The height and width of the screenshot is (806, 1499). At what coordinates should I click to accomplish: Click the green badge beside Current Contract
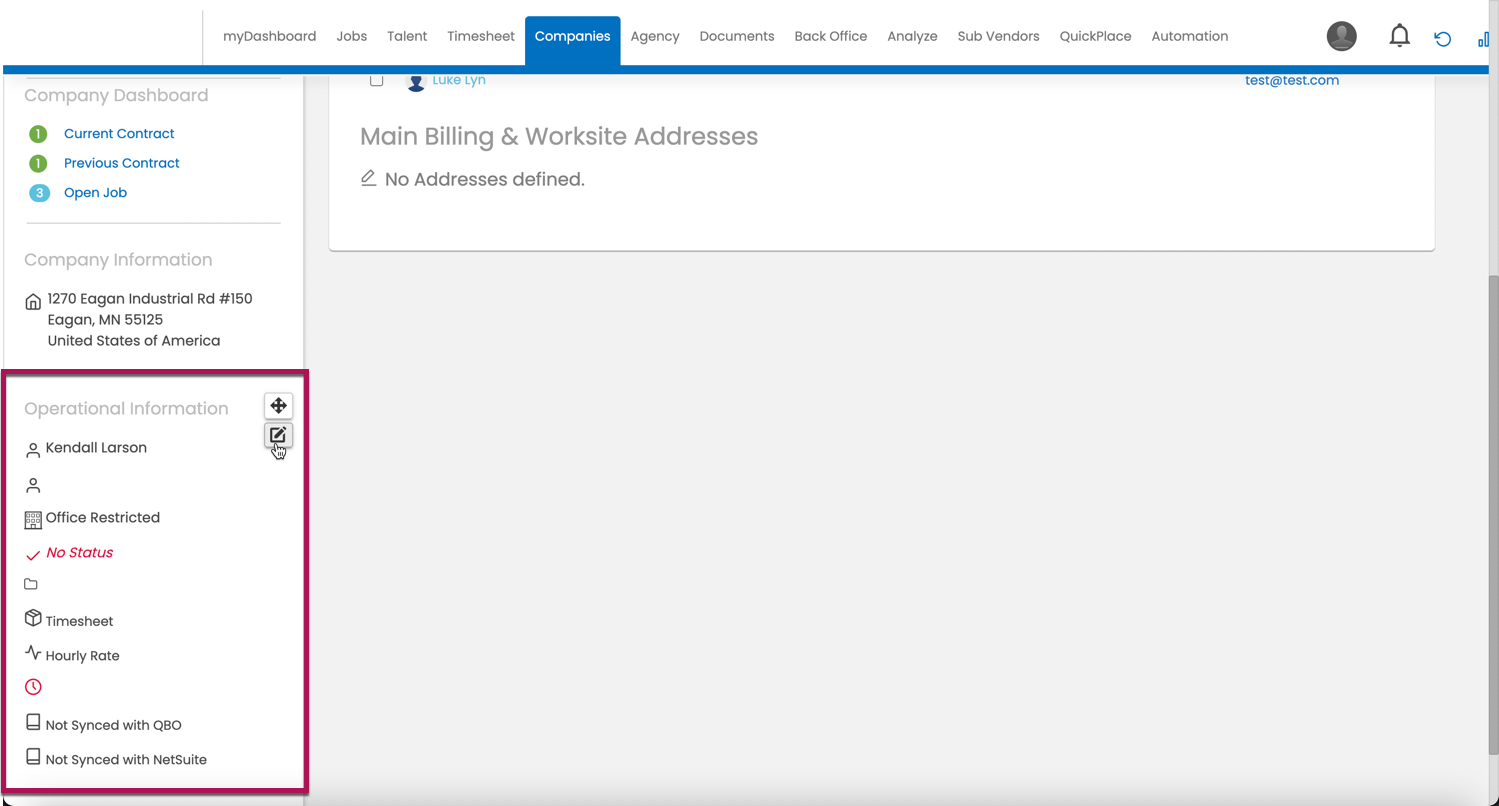click(38, 134)
